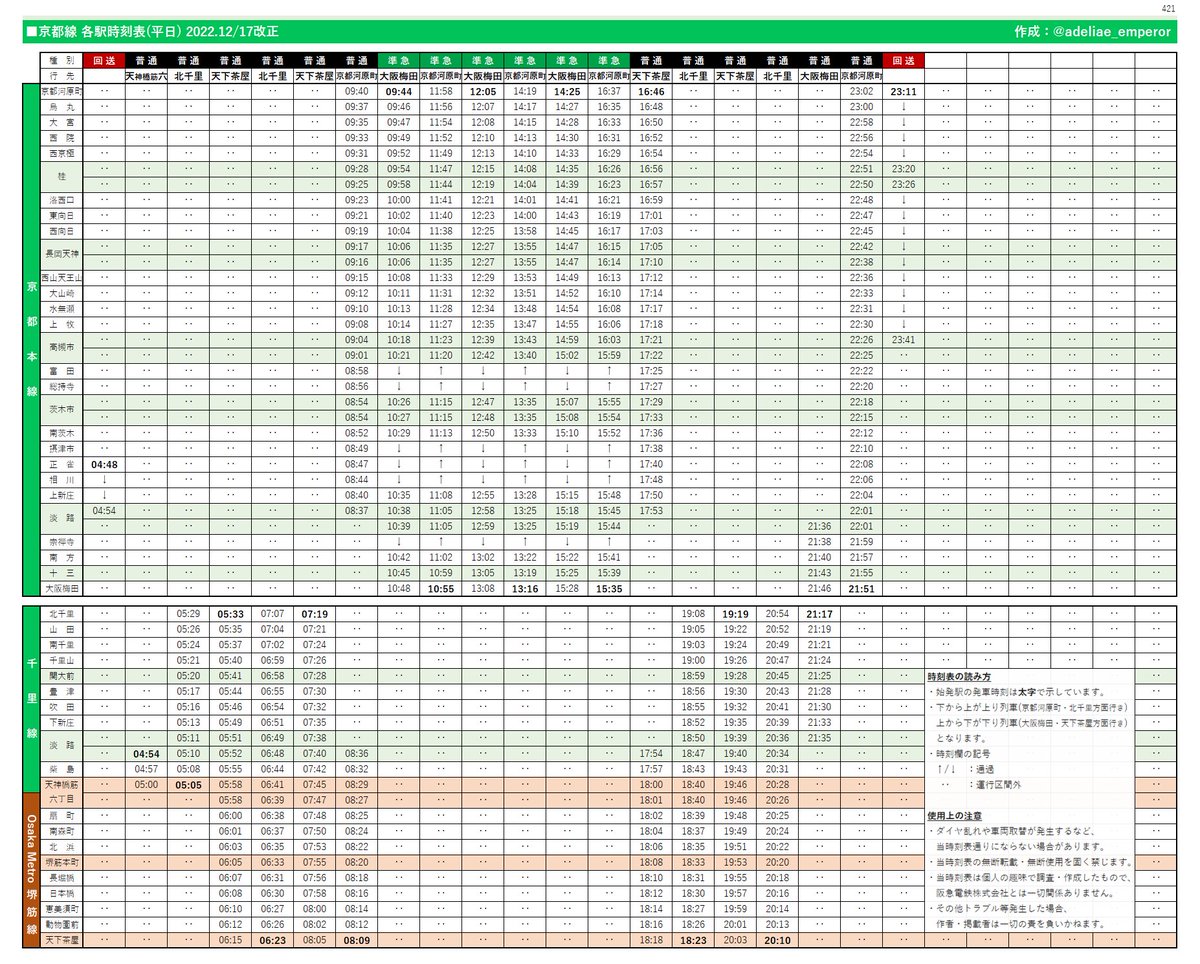The height and width of the screenshot is (964, 1200).
Task: Click the bold 回送 departure 23:11
Action: (x=903, y=90)
